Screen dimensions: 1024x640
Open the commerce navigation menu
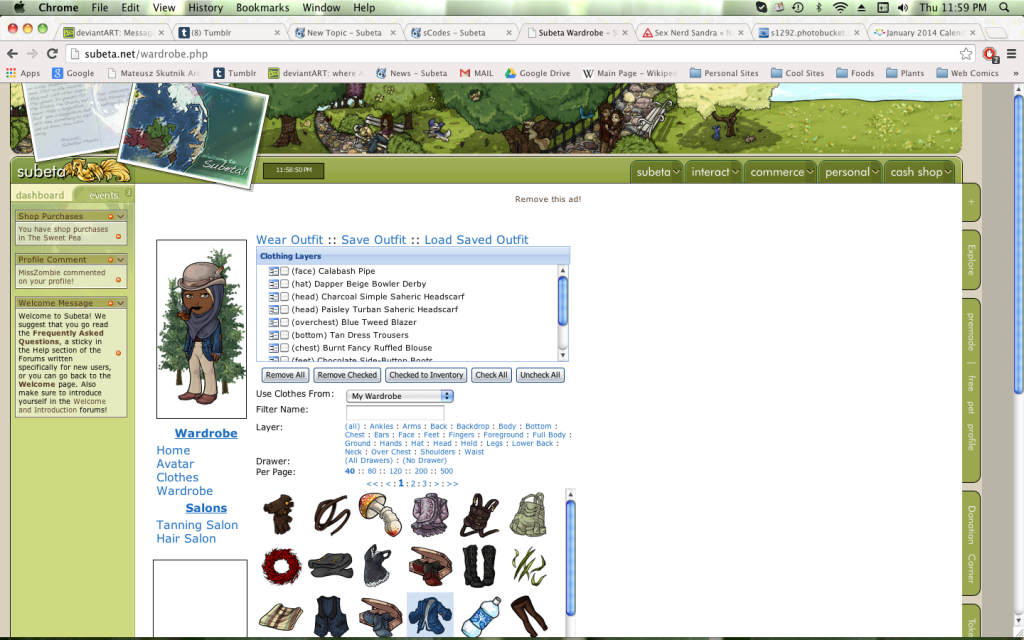[783, 172]
